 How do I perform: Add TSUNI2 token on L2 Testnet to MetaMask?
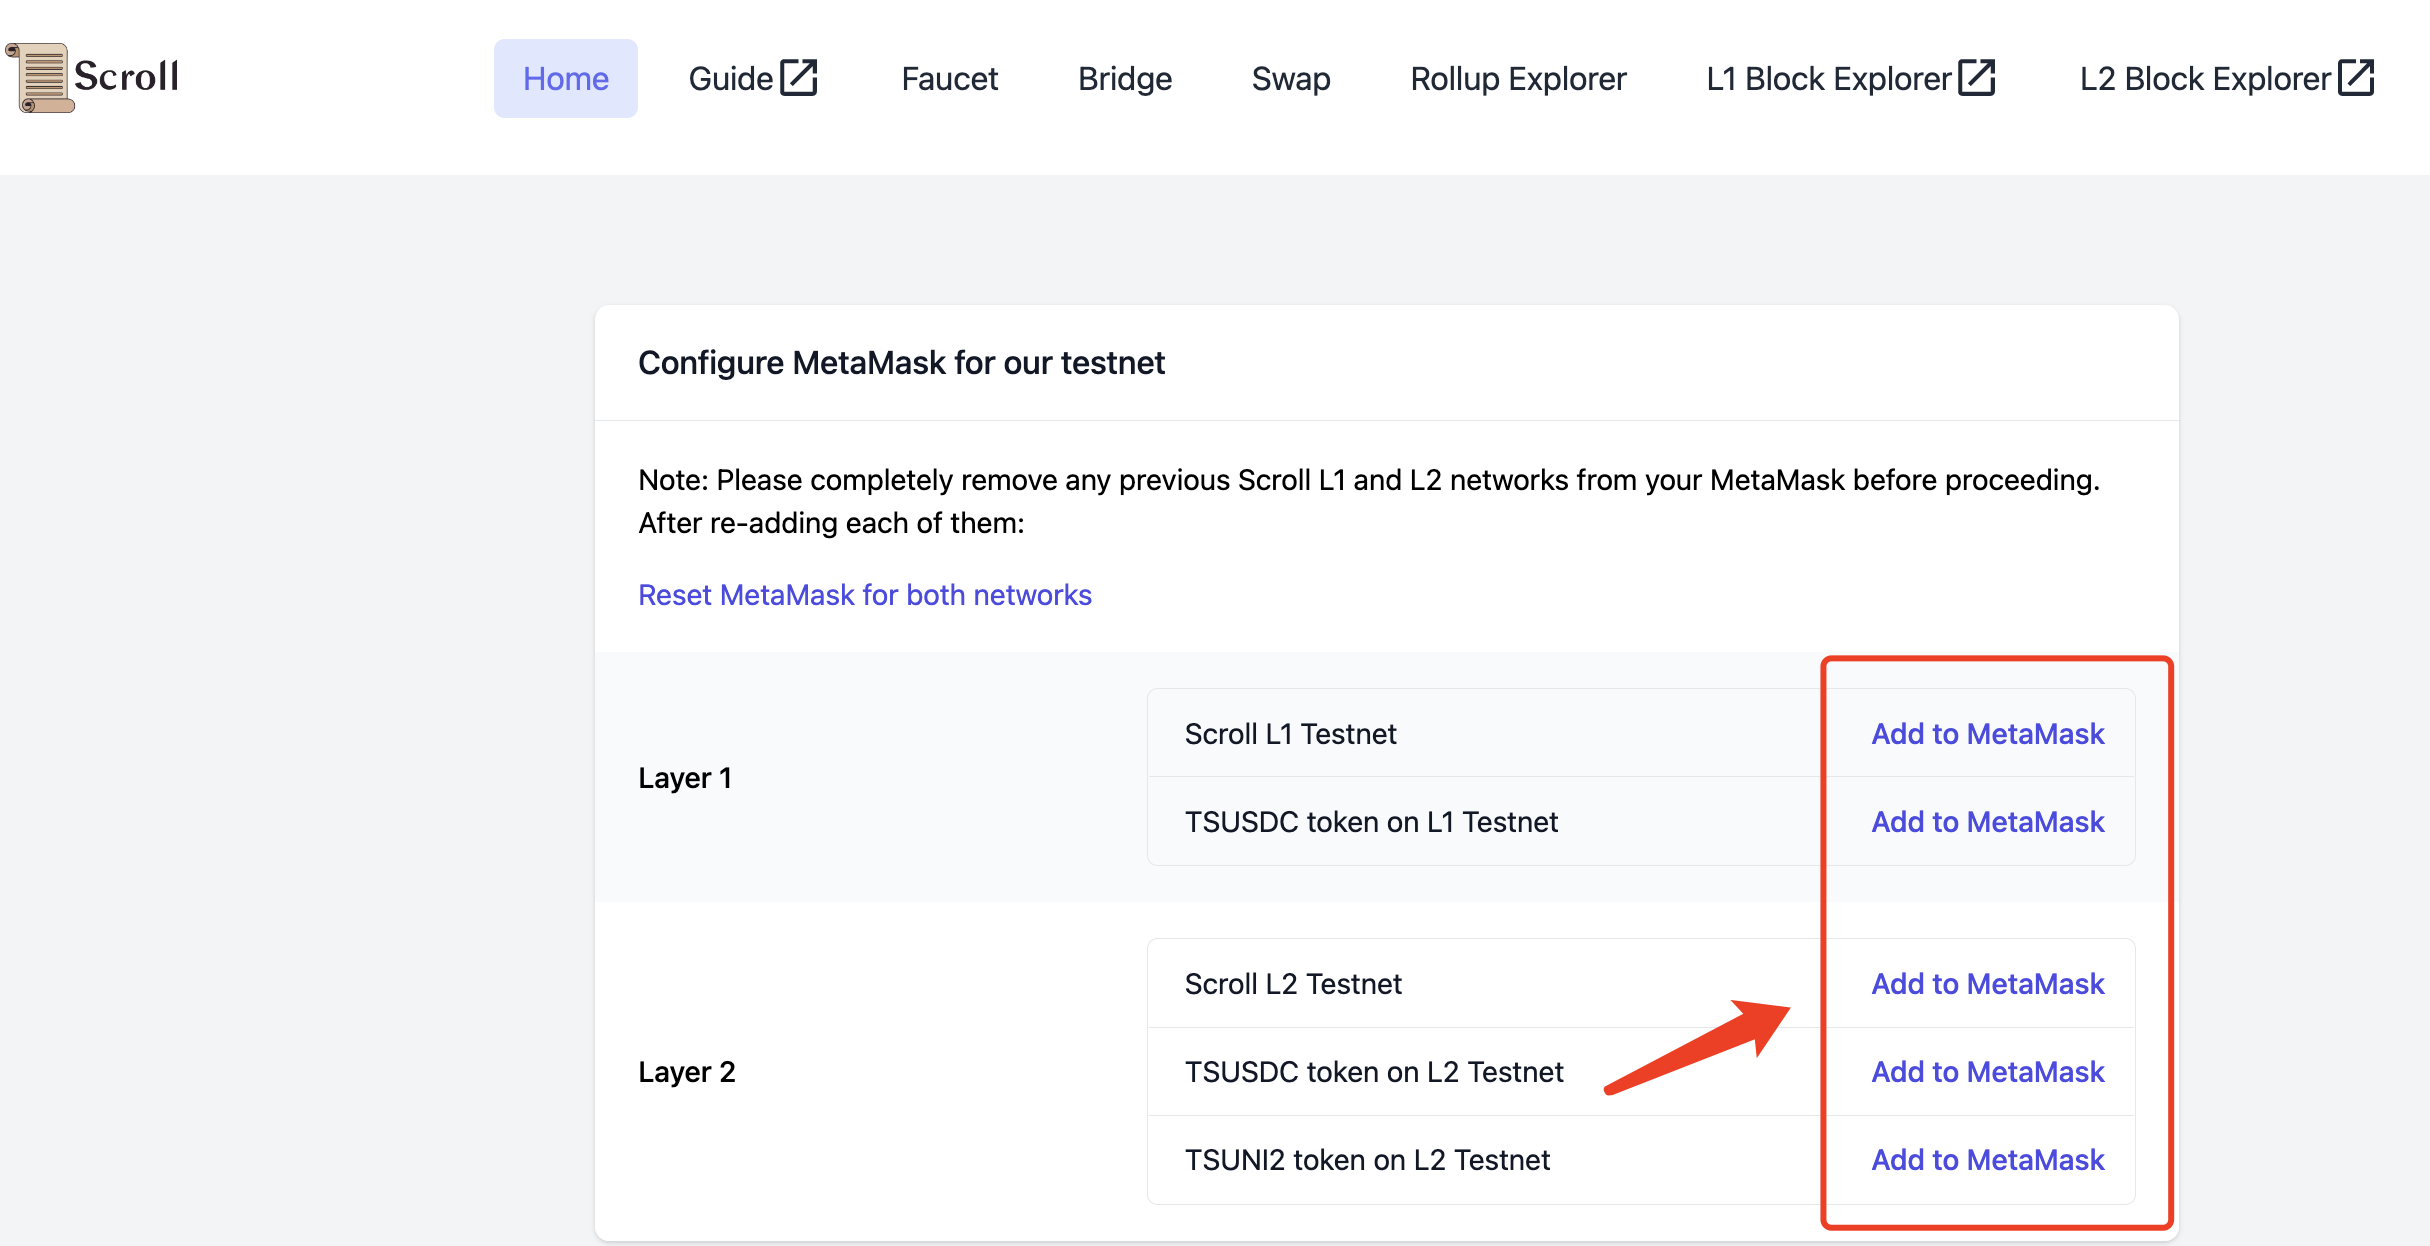click(1988, 1160)
